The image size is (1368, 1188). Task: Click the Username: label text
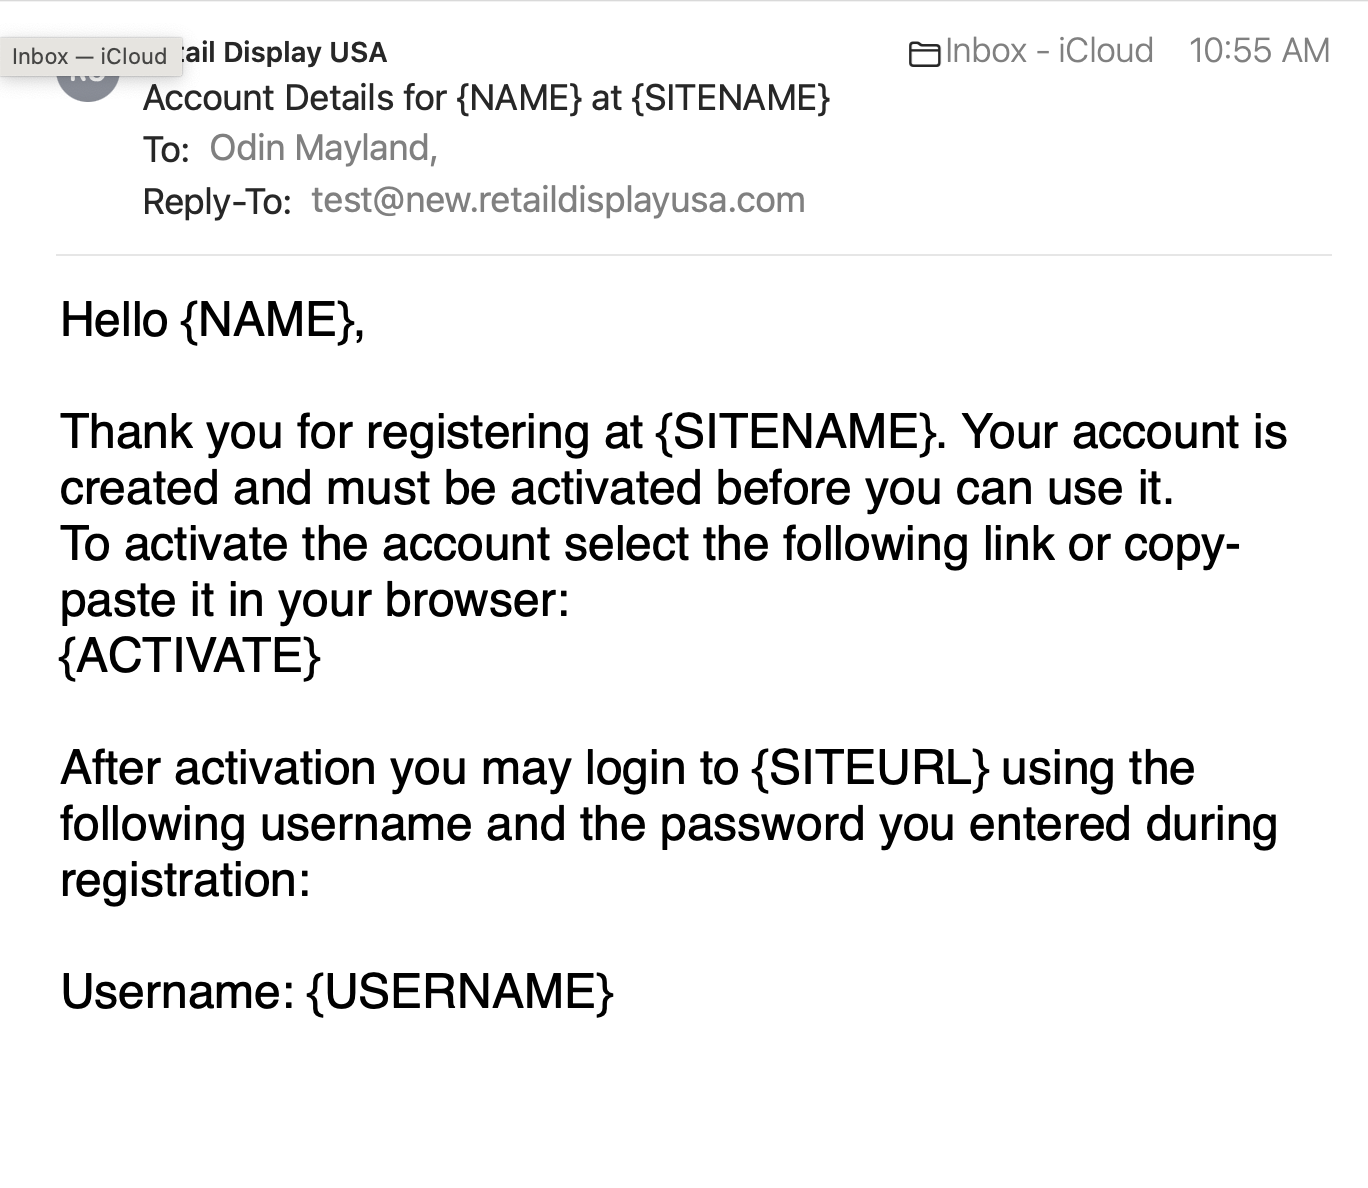[177, 992]
